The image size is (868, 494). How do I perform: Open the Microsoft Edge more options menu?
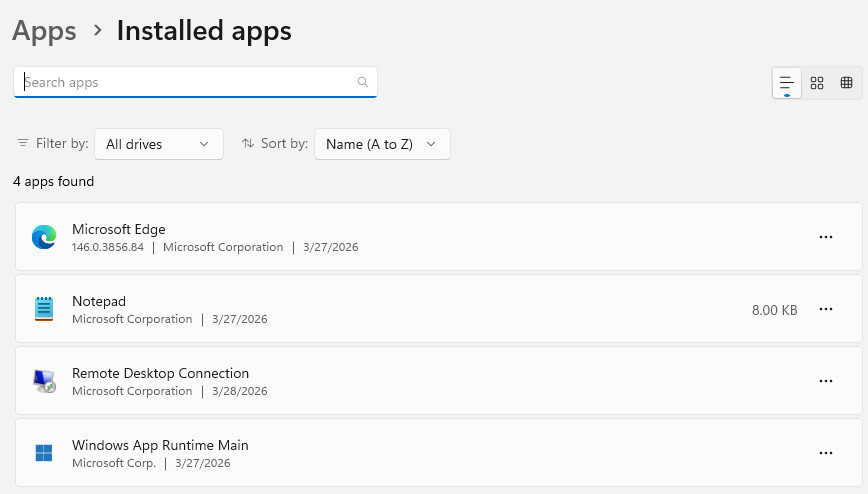(825, 237)
